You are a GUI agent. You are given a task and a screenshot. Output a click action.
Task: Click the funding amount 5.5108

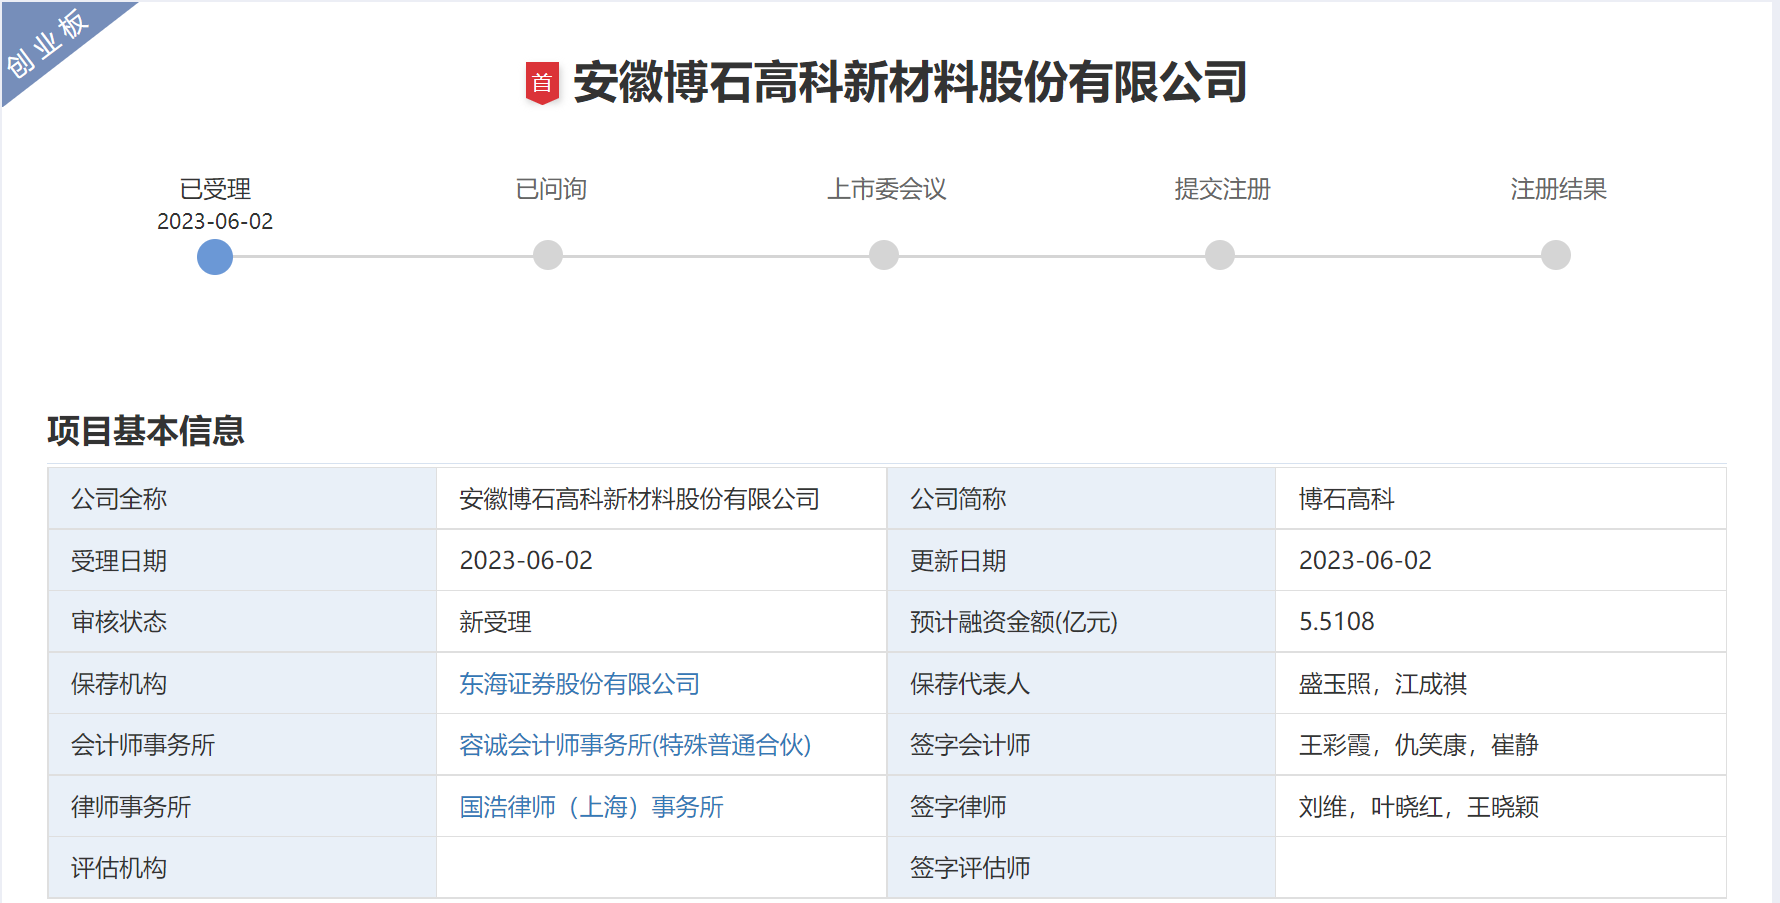(1336, 622)
